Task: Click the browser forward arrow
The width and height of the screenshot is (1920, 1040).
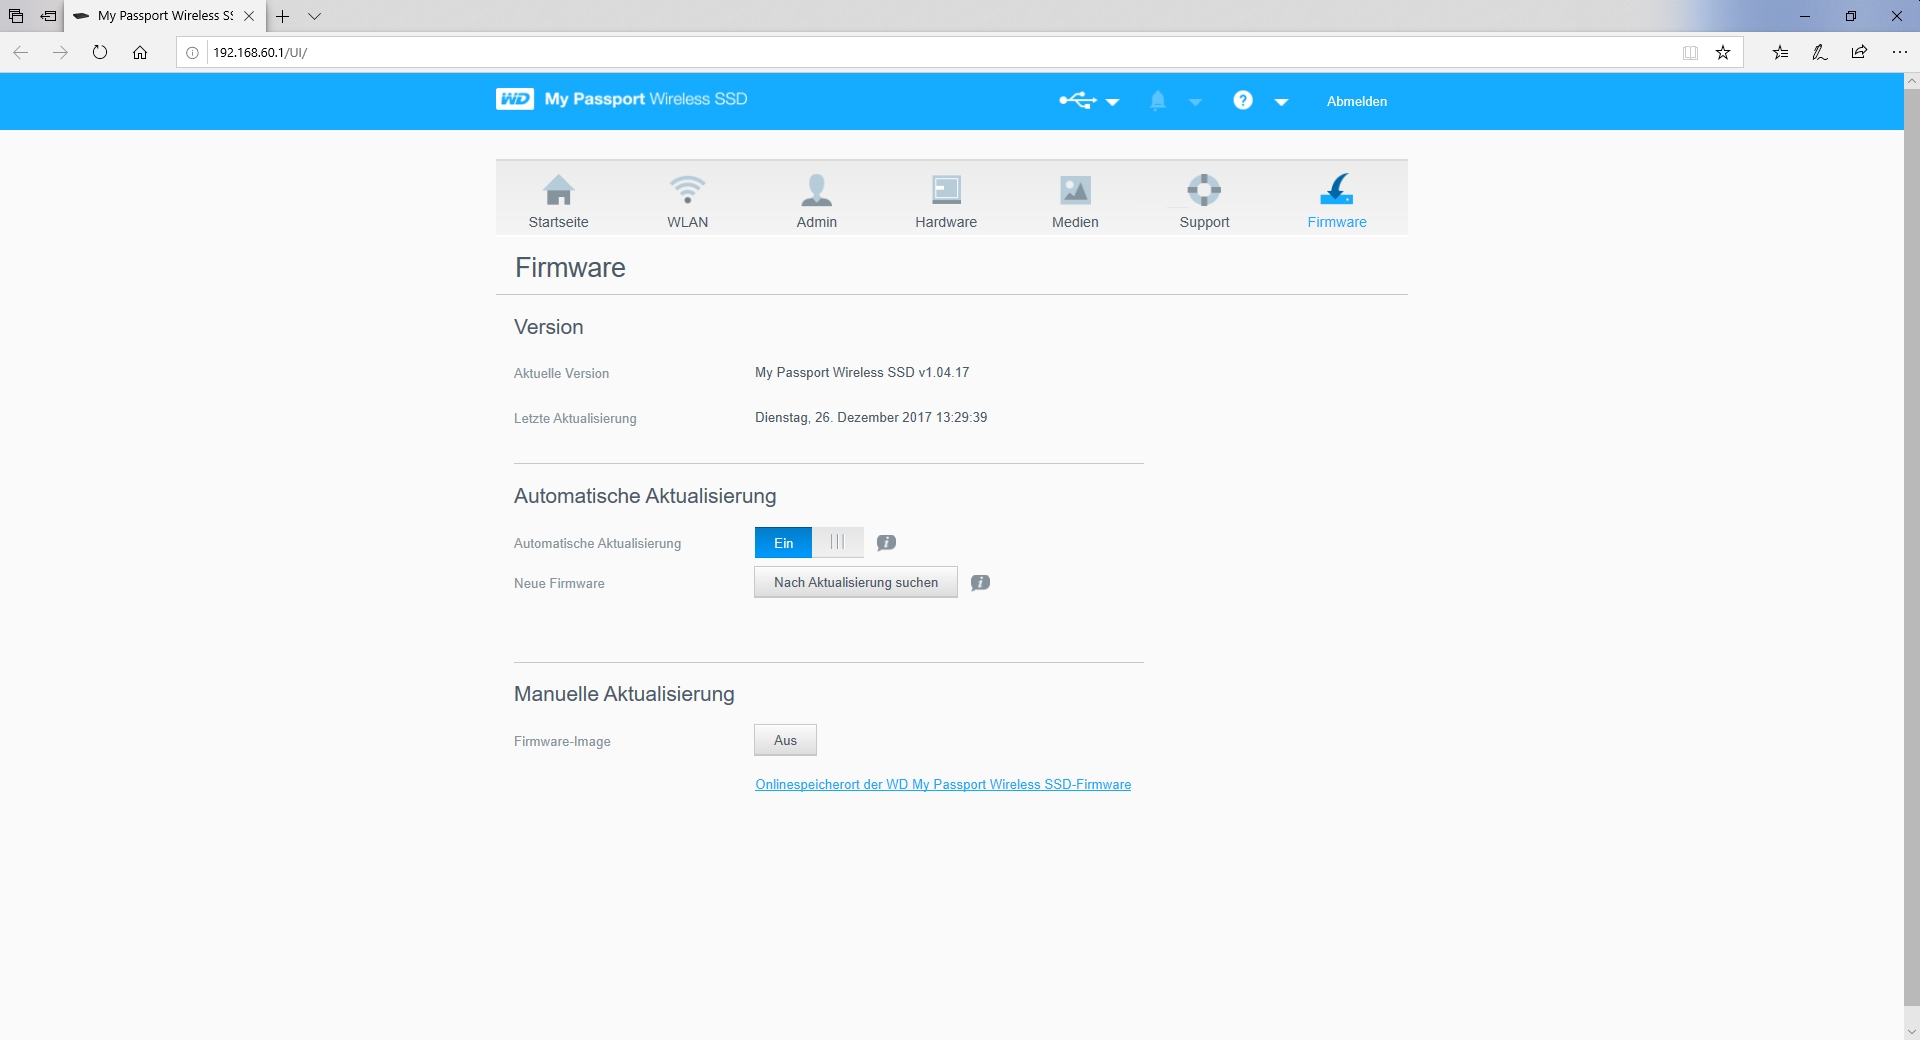Action: (x=60, y=52)
